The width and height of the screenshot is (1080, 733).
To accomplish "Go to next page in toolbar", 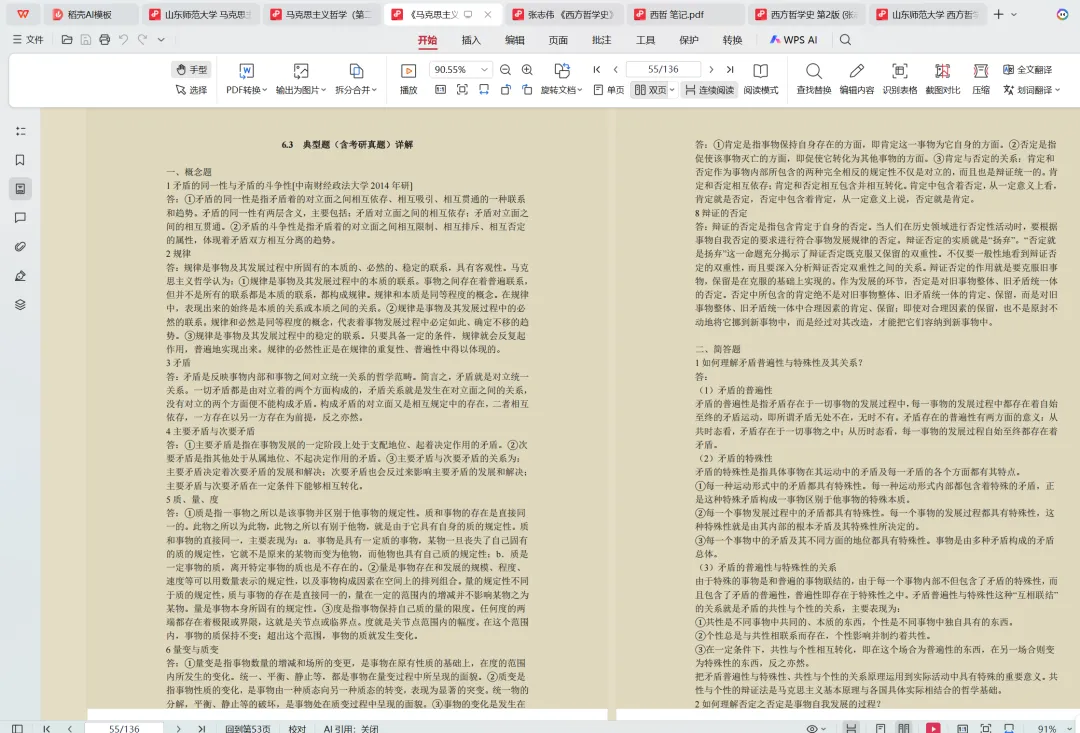I will point(711,70).
